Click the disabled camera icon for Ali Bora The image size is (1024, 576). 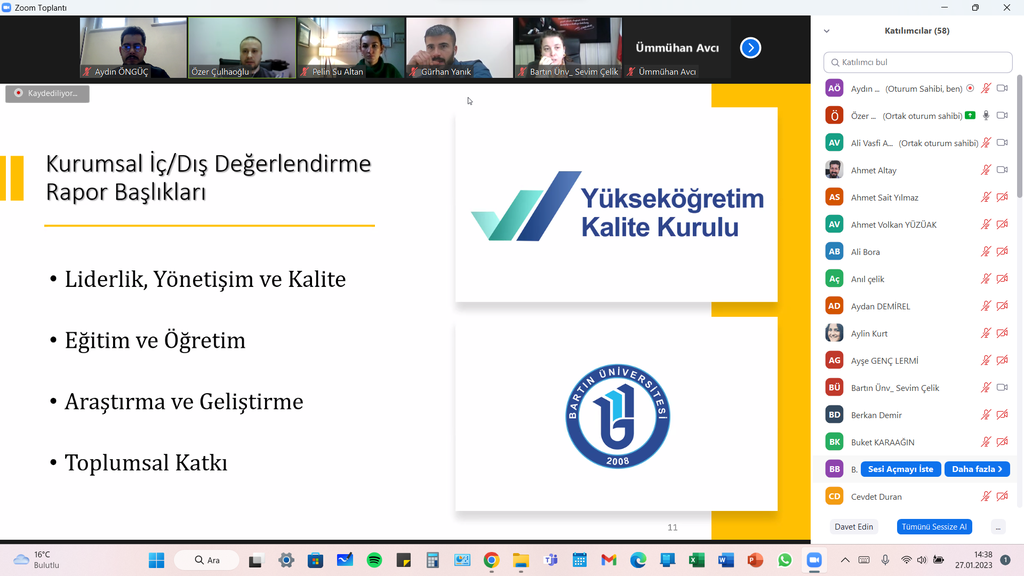[x=1002, y=252]
